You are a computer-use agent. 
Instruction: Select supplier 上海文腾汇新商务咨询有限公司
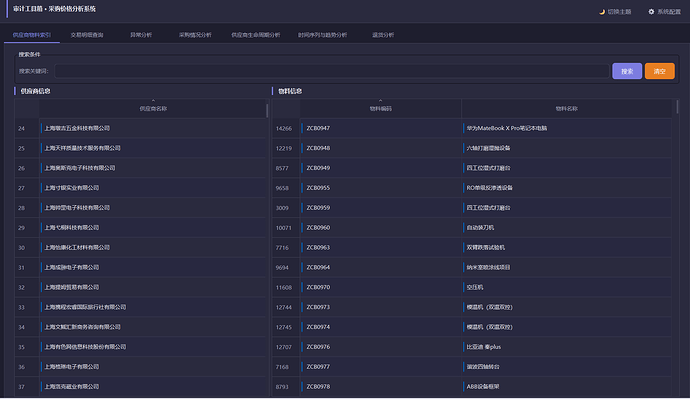pyautogui.click(x=82, y=327)
